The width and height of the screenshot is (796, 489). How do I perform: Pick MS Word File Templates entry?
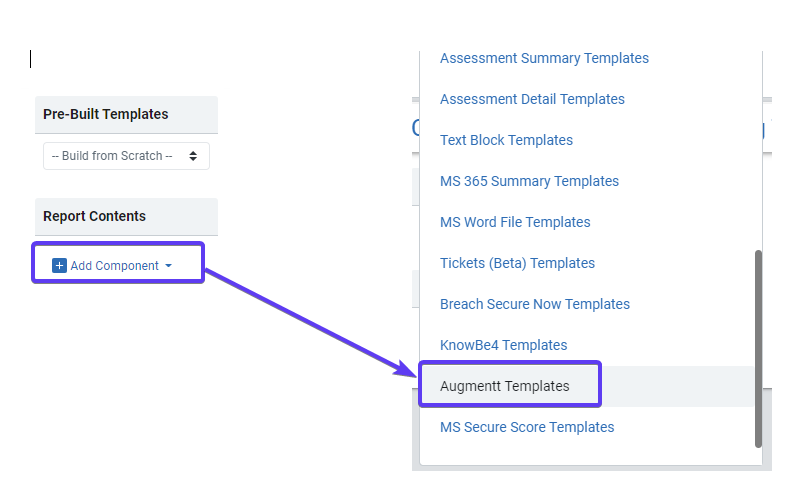(x=515, y=222)
